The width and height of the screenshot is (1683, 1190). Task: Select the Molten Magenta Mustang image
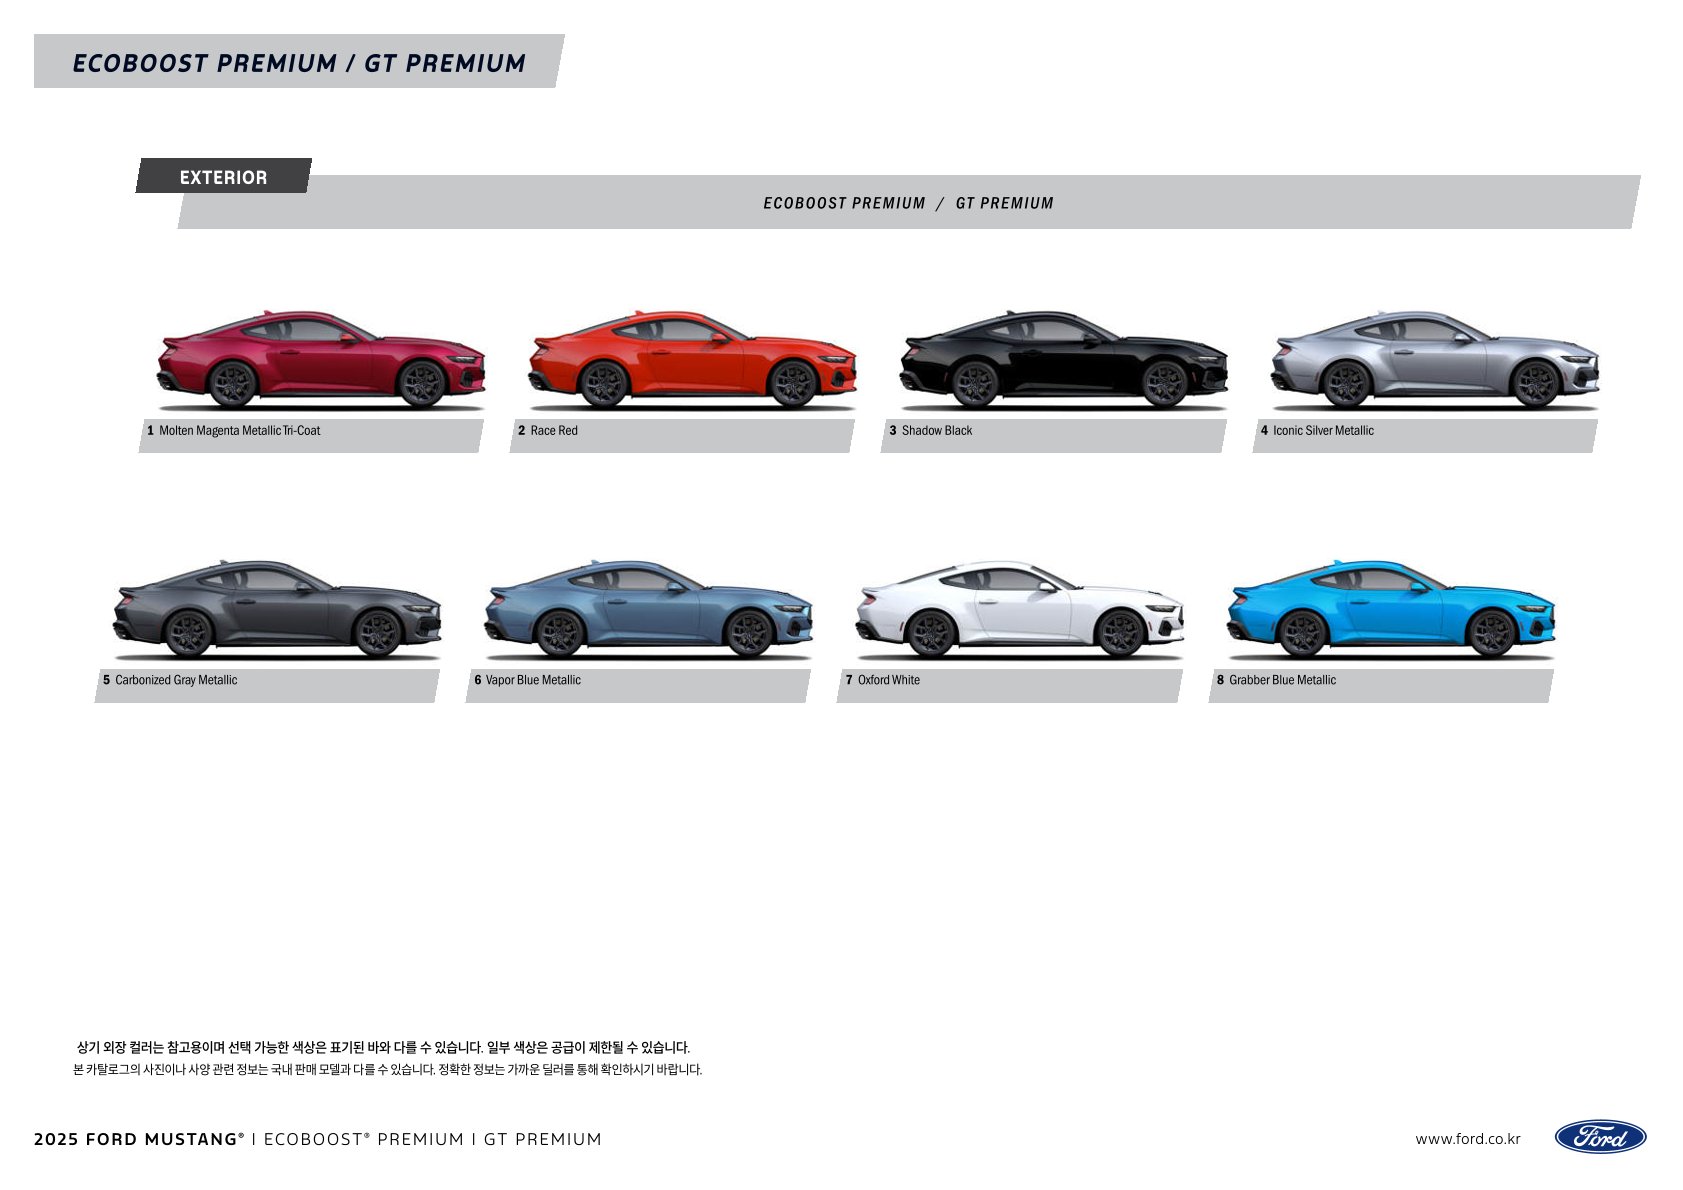pyautogui.click(x=321, y=359)
